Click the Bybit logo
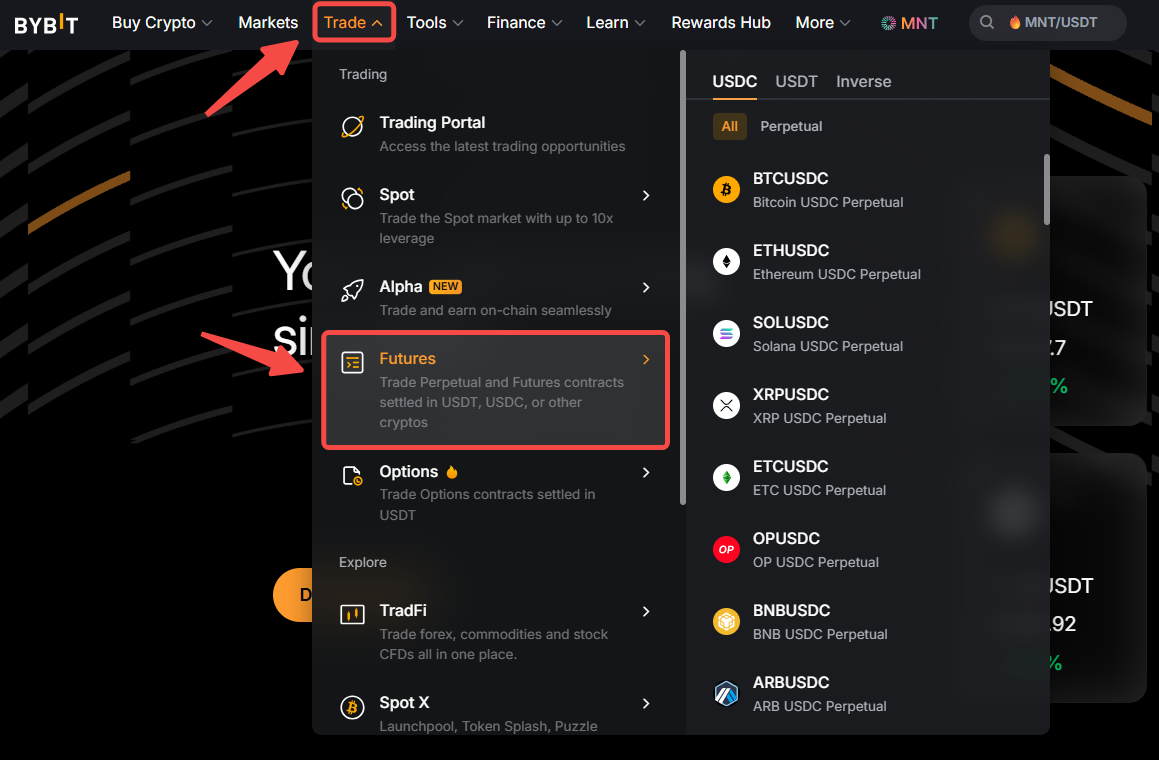Viewport: 1159px width, 760px height. tap(46, 23)
